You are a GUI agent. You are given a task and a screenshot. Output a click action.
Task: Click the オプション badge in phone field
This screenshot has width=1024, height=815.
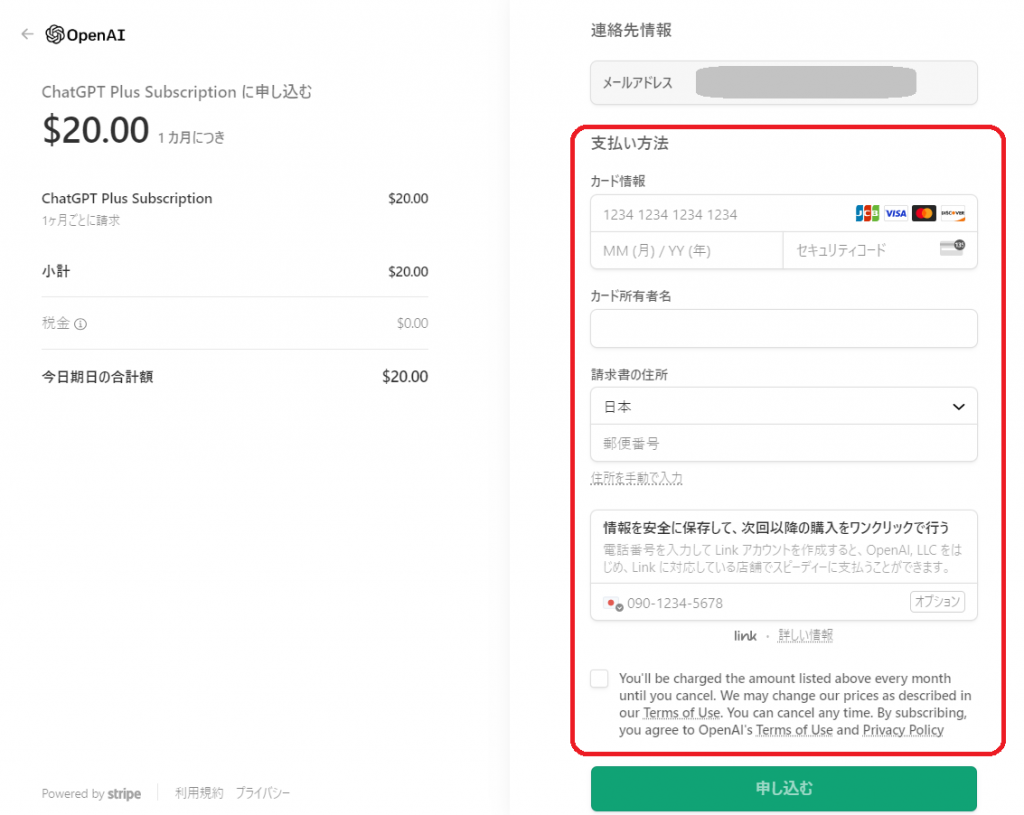(937, 601)
